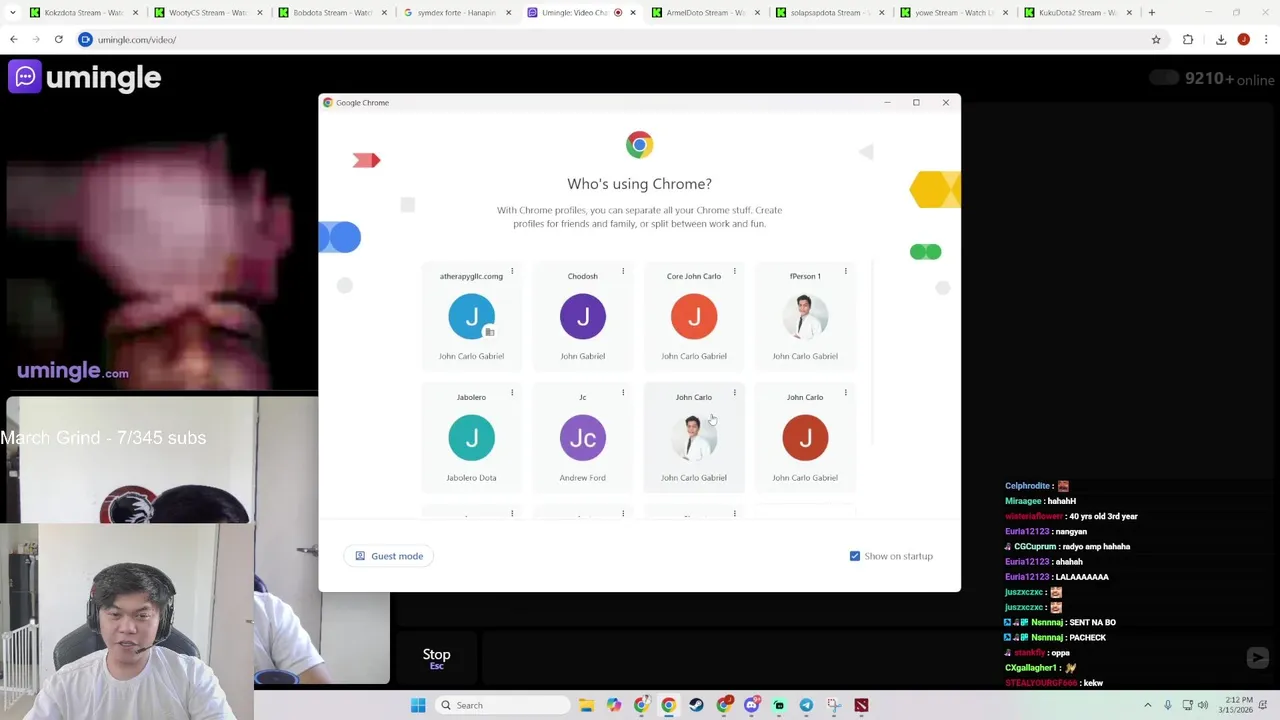
Task: Open the volume control in system tray
Action: 1203,705
